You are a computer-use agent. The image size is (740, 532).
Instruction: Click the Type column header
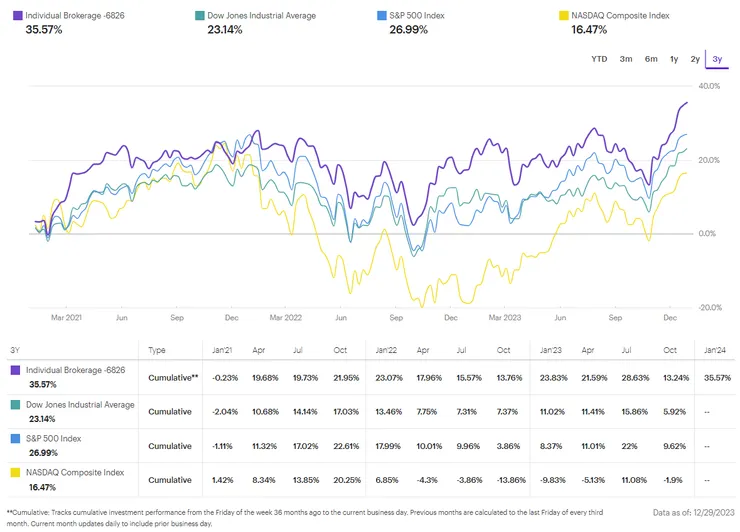(x=157, y=351)
